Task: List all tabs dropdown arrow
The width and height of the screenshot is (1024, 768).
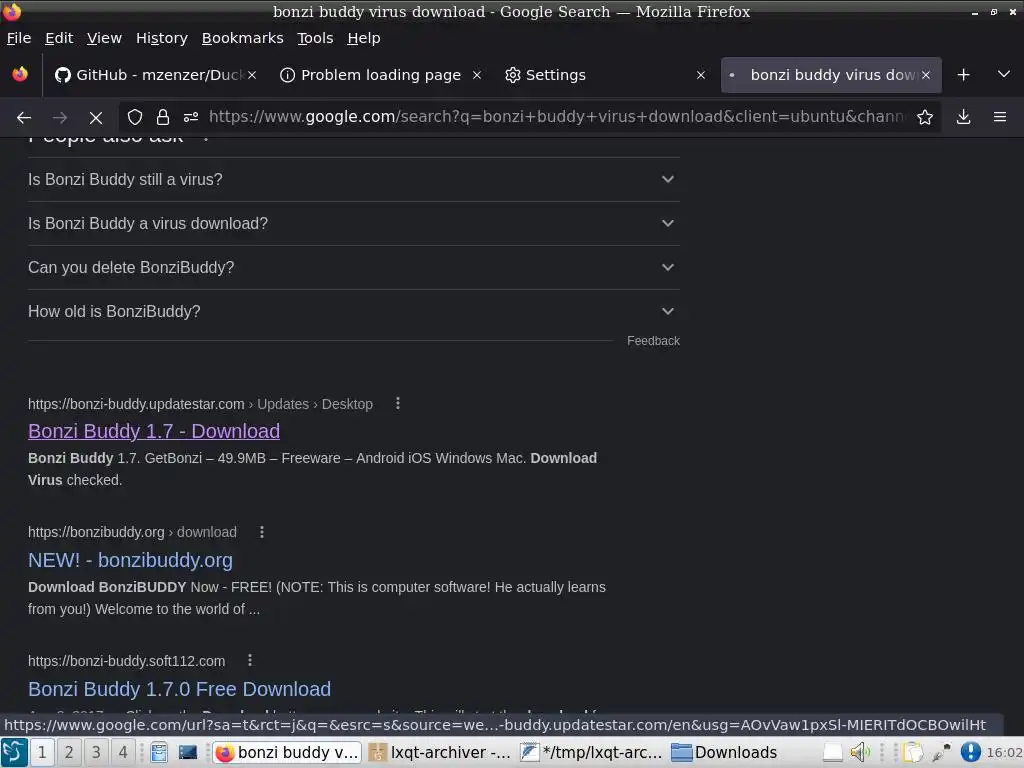Action: click(x=1004, y=74)
